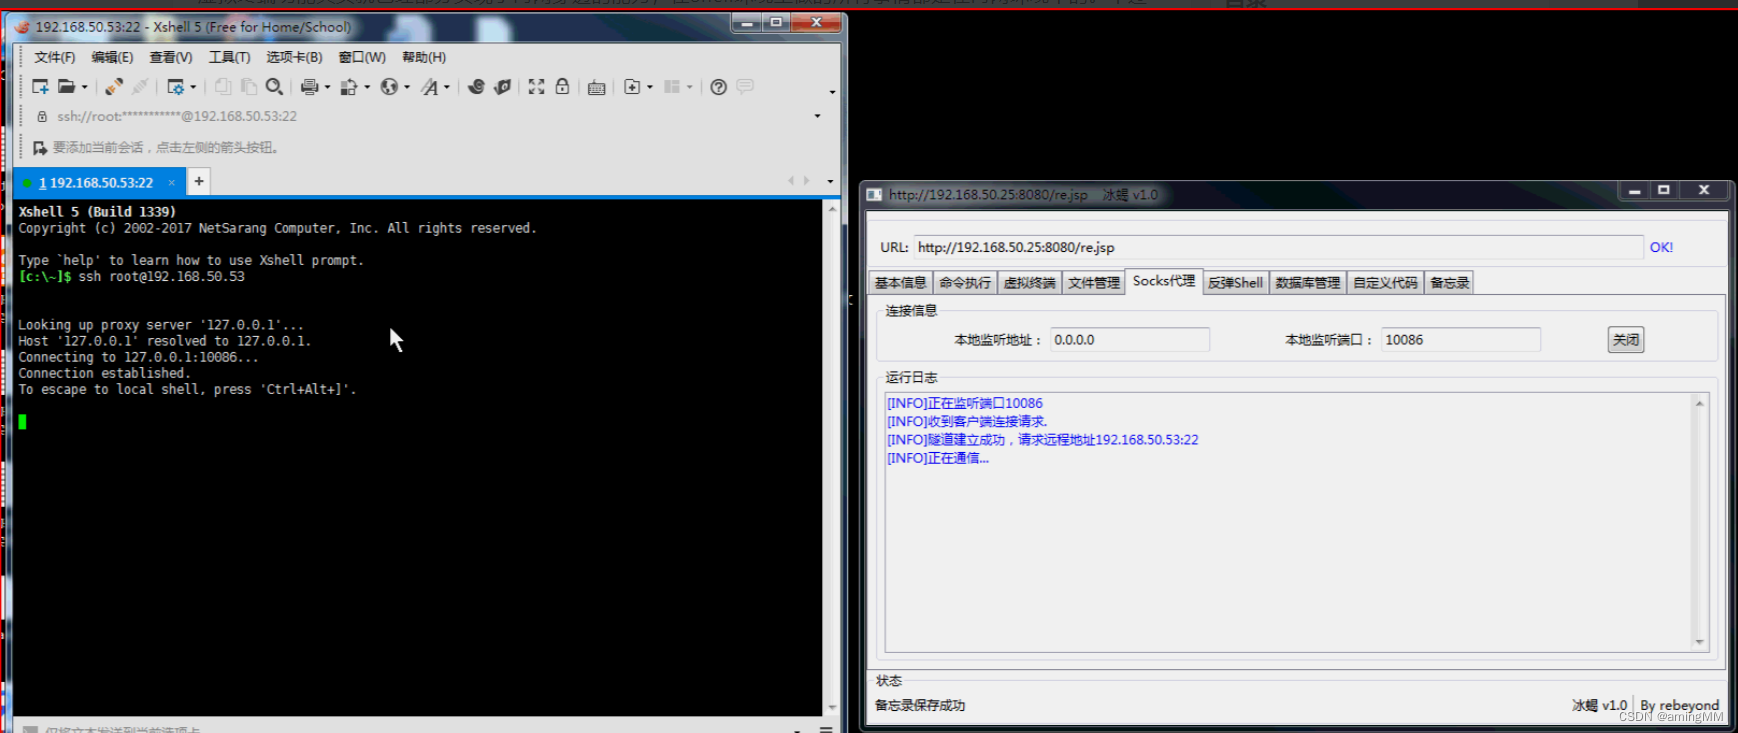Click the 本地监听地址 field showing 0.0.0.0
Viewport: 1738px width, 733px height.
coord(1130,340)
